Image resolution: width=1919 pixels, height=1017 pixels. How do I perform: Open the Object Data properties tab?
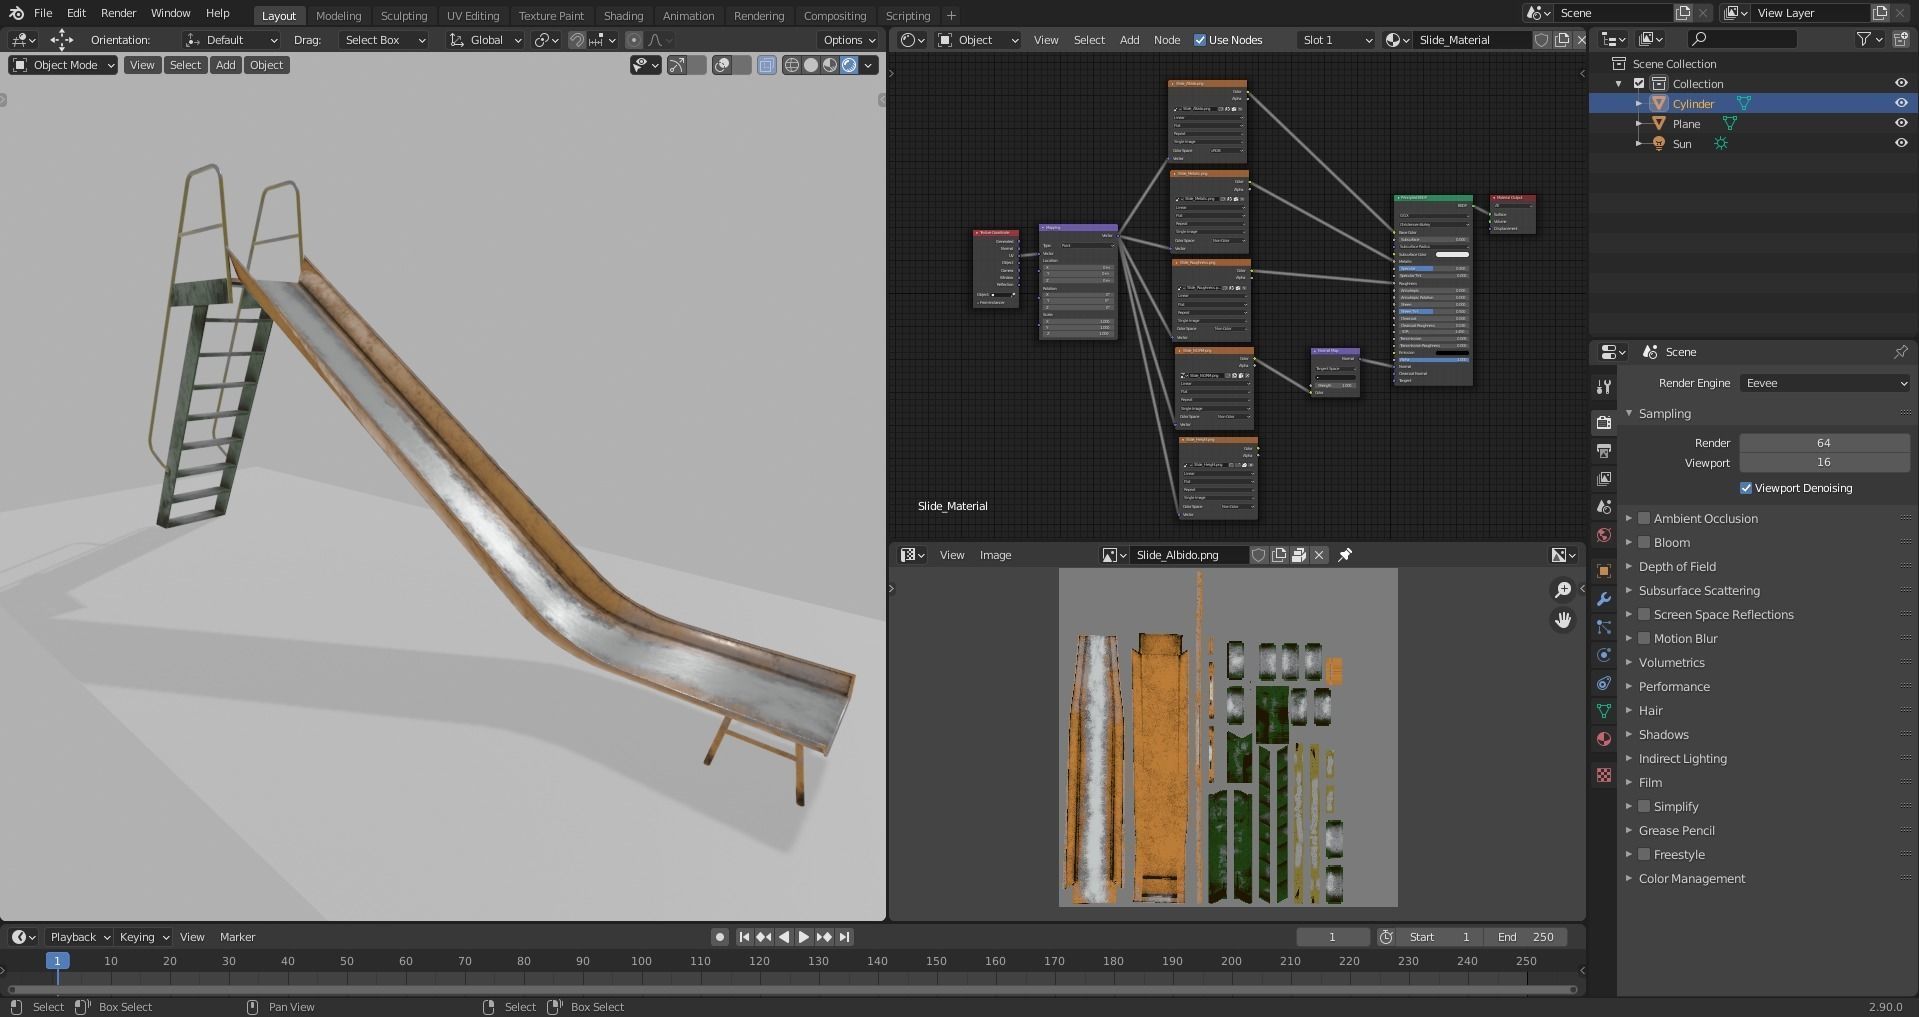click(1604, 711)
